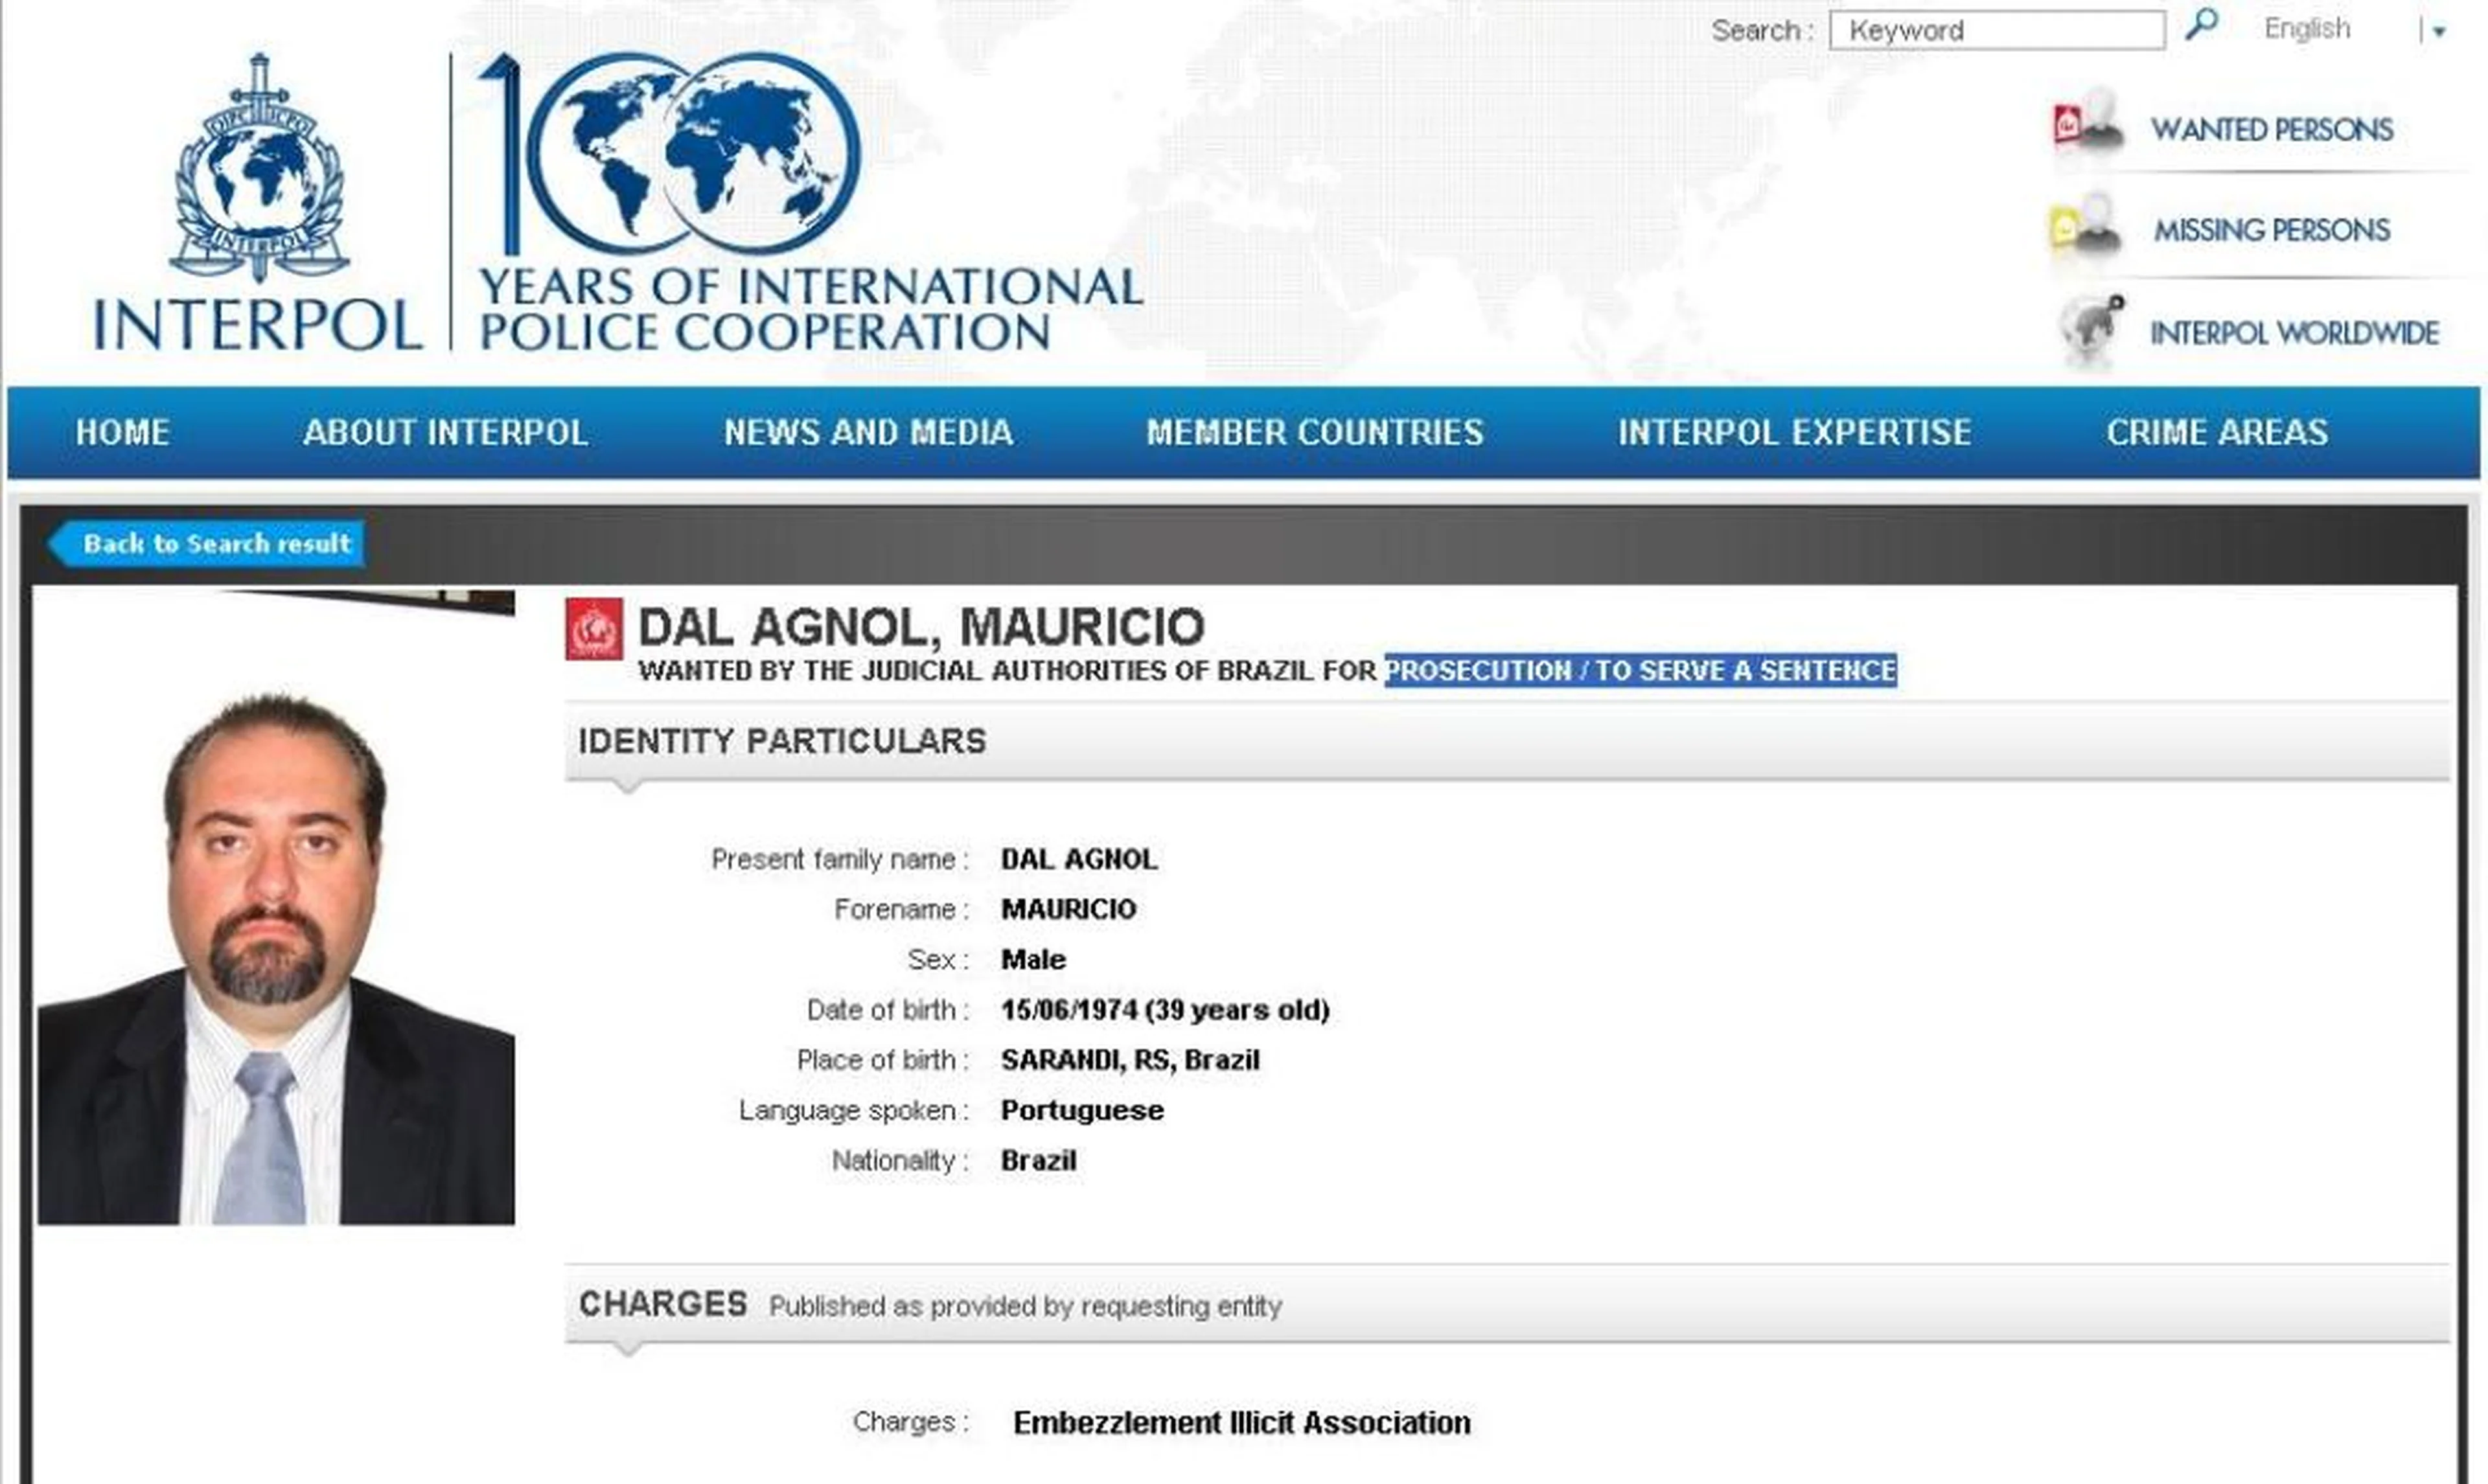Open the Home menu

point(123,432)
